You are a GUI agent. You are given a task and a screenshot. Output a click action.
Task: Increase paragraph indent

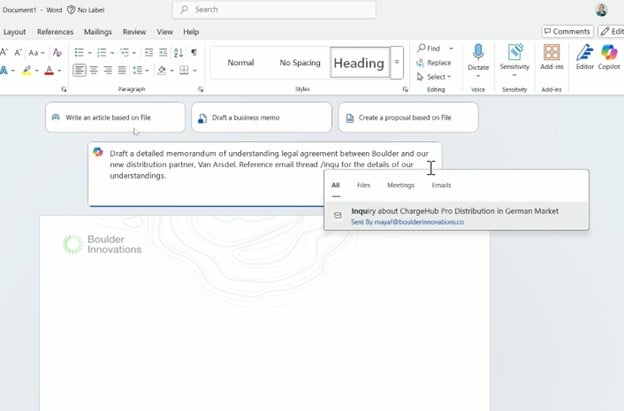pyautogui.click(x=163, y=53)
